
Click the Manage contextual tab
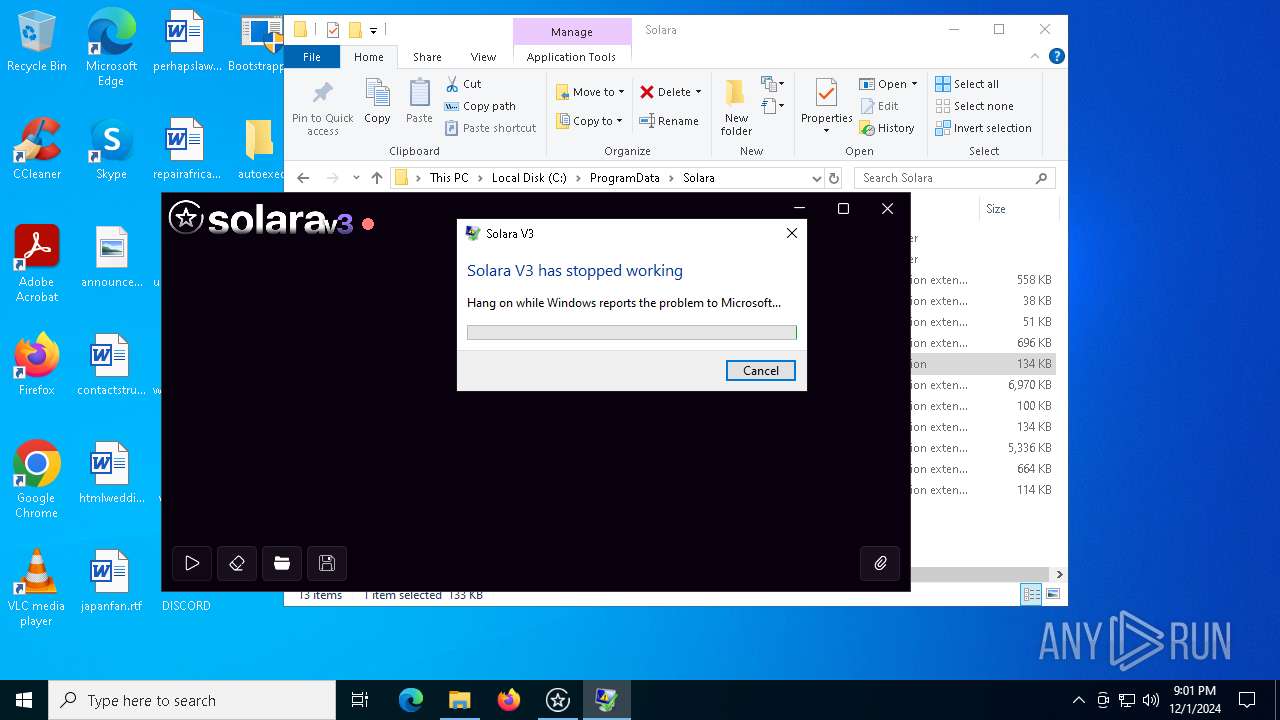pos(572,32)
